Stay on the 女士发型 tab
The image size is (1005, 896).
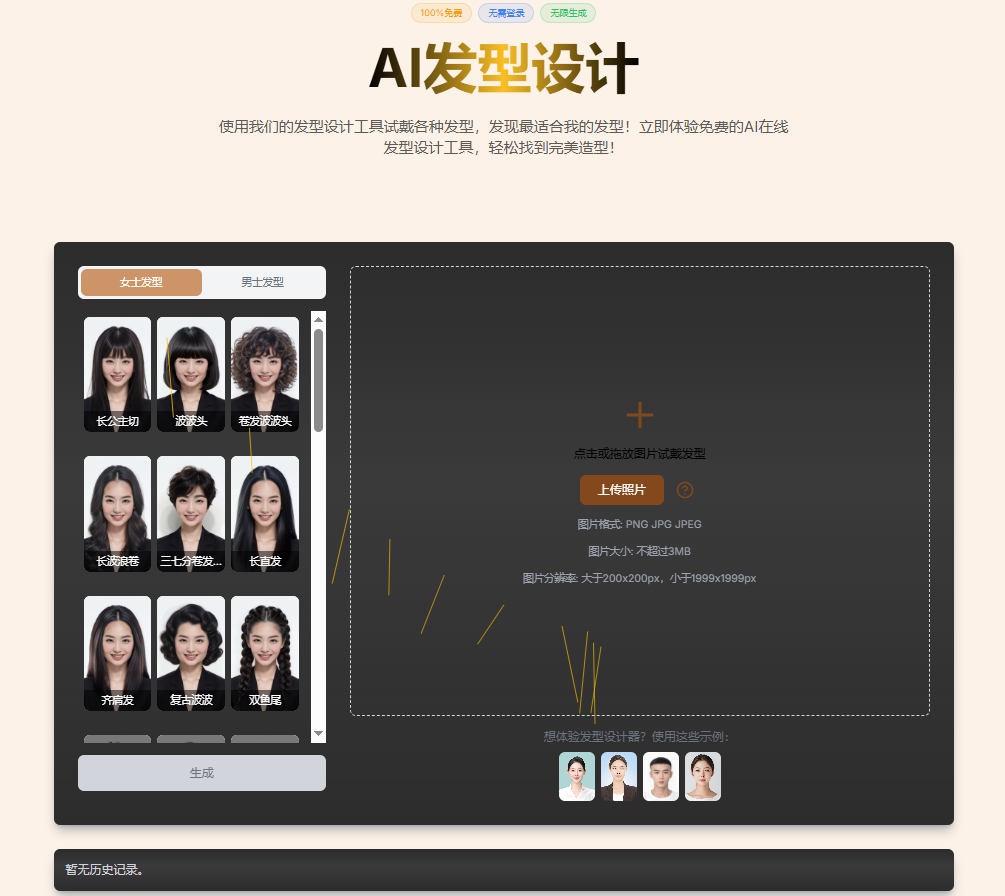pos(140,282)
